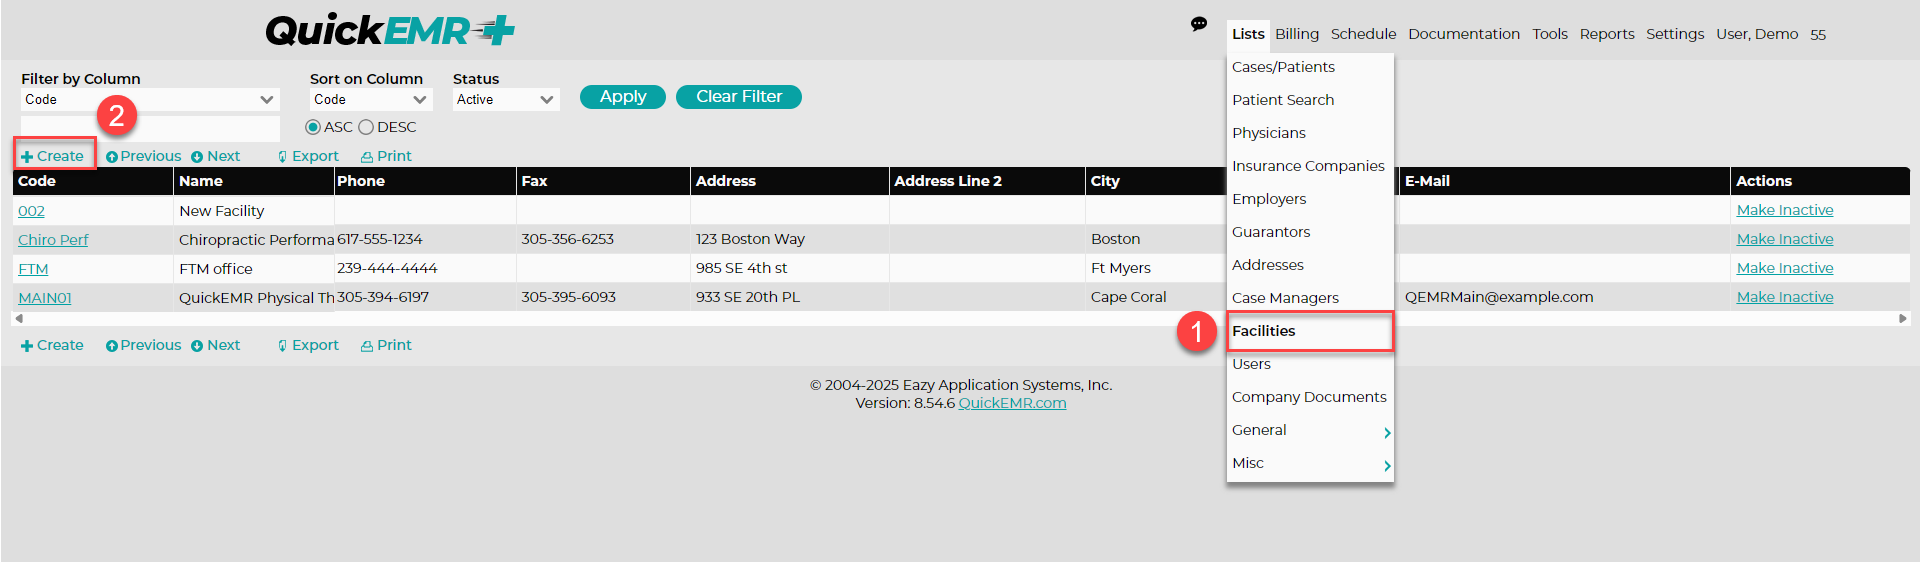Expand the General submenu

(x=1310, y=430)
